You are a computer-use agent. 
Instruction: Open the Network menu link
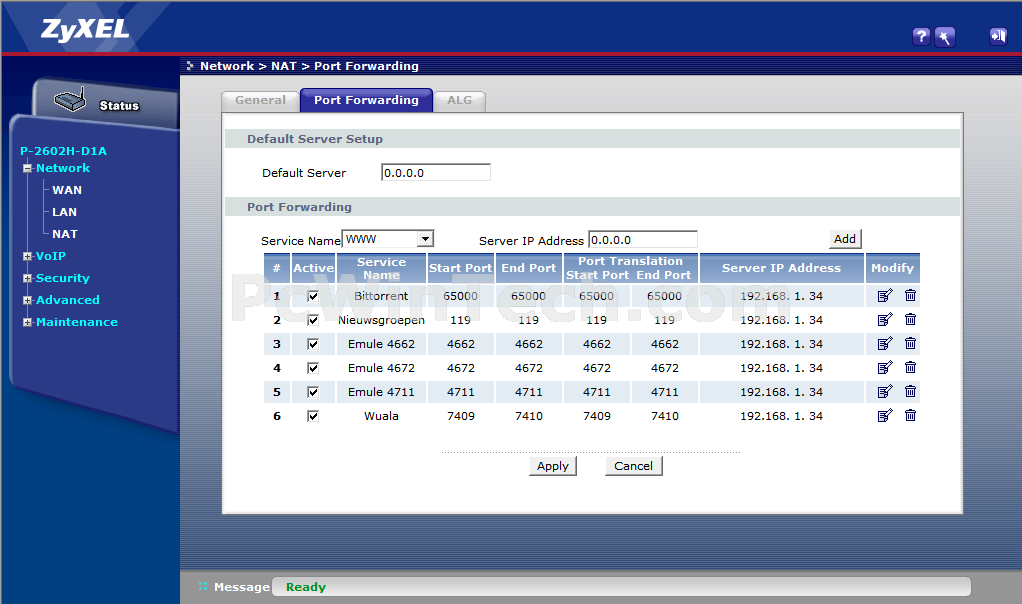tap(63, 168)
